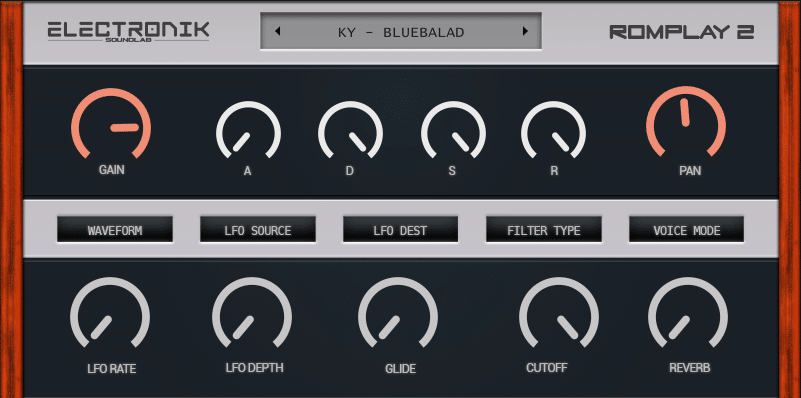Click the Electronik Soundlab logo
Screen dimensions: 801x398
point(128,32)
